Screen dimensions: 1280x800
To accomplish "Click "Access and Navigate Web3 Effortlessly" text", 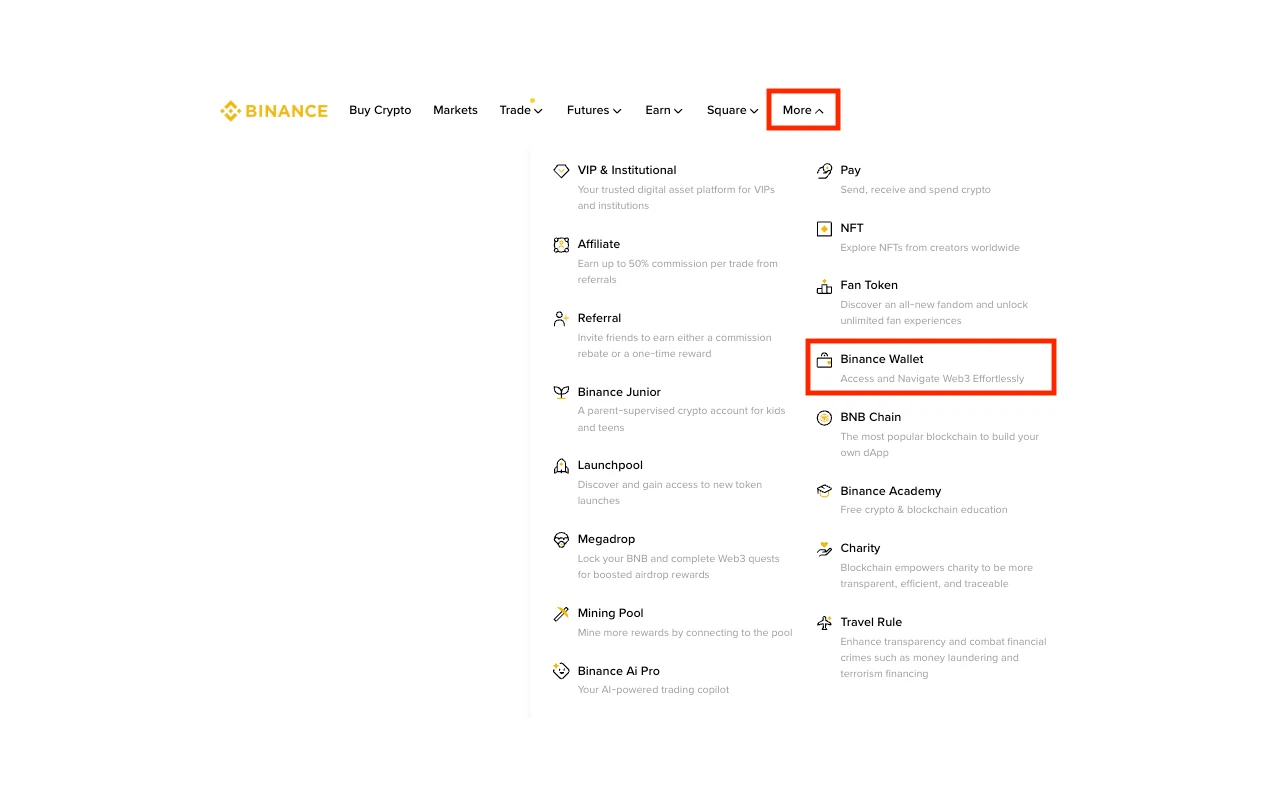I will pyautogui.click(x=932, y=379).
